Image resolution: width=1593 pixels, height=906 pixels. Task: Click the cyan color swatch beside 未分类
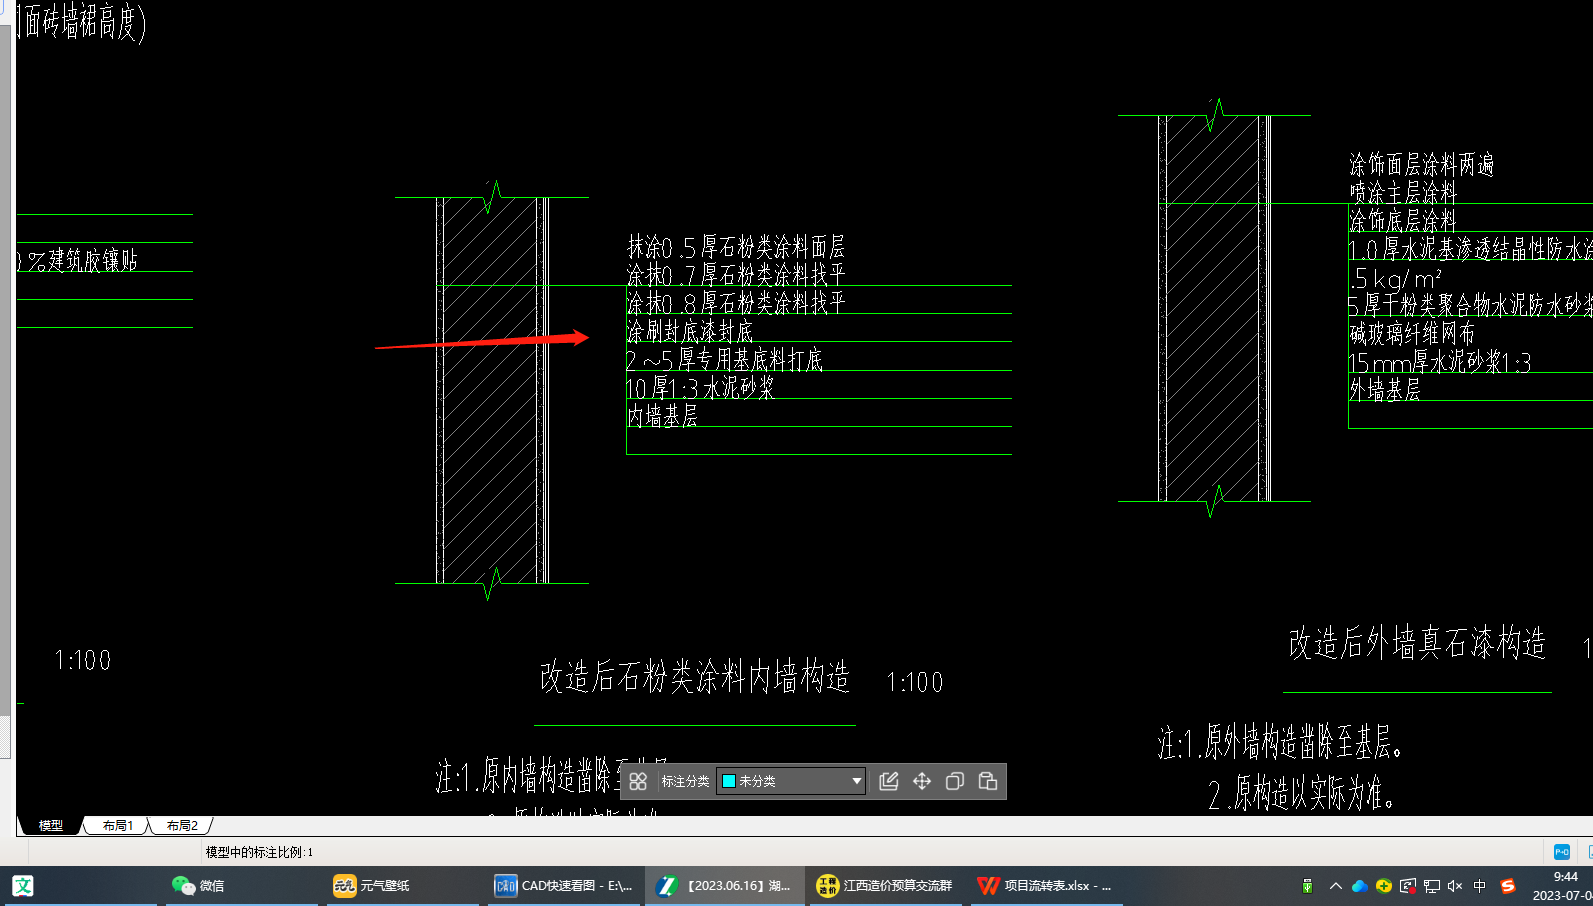pos(729,781)
